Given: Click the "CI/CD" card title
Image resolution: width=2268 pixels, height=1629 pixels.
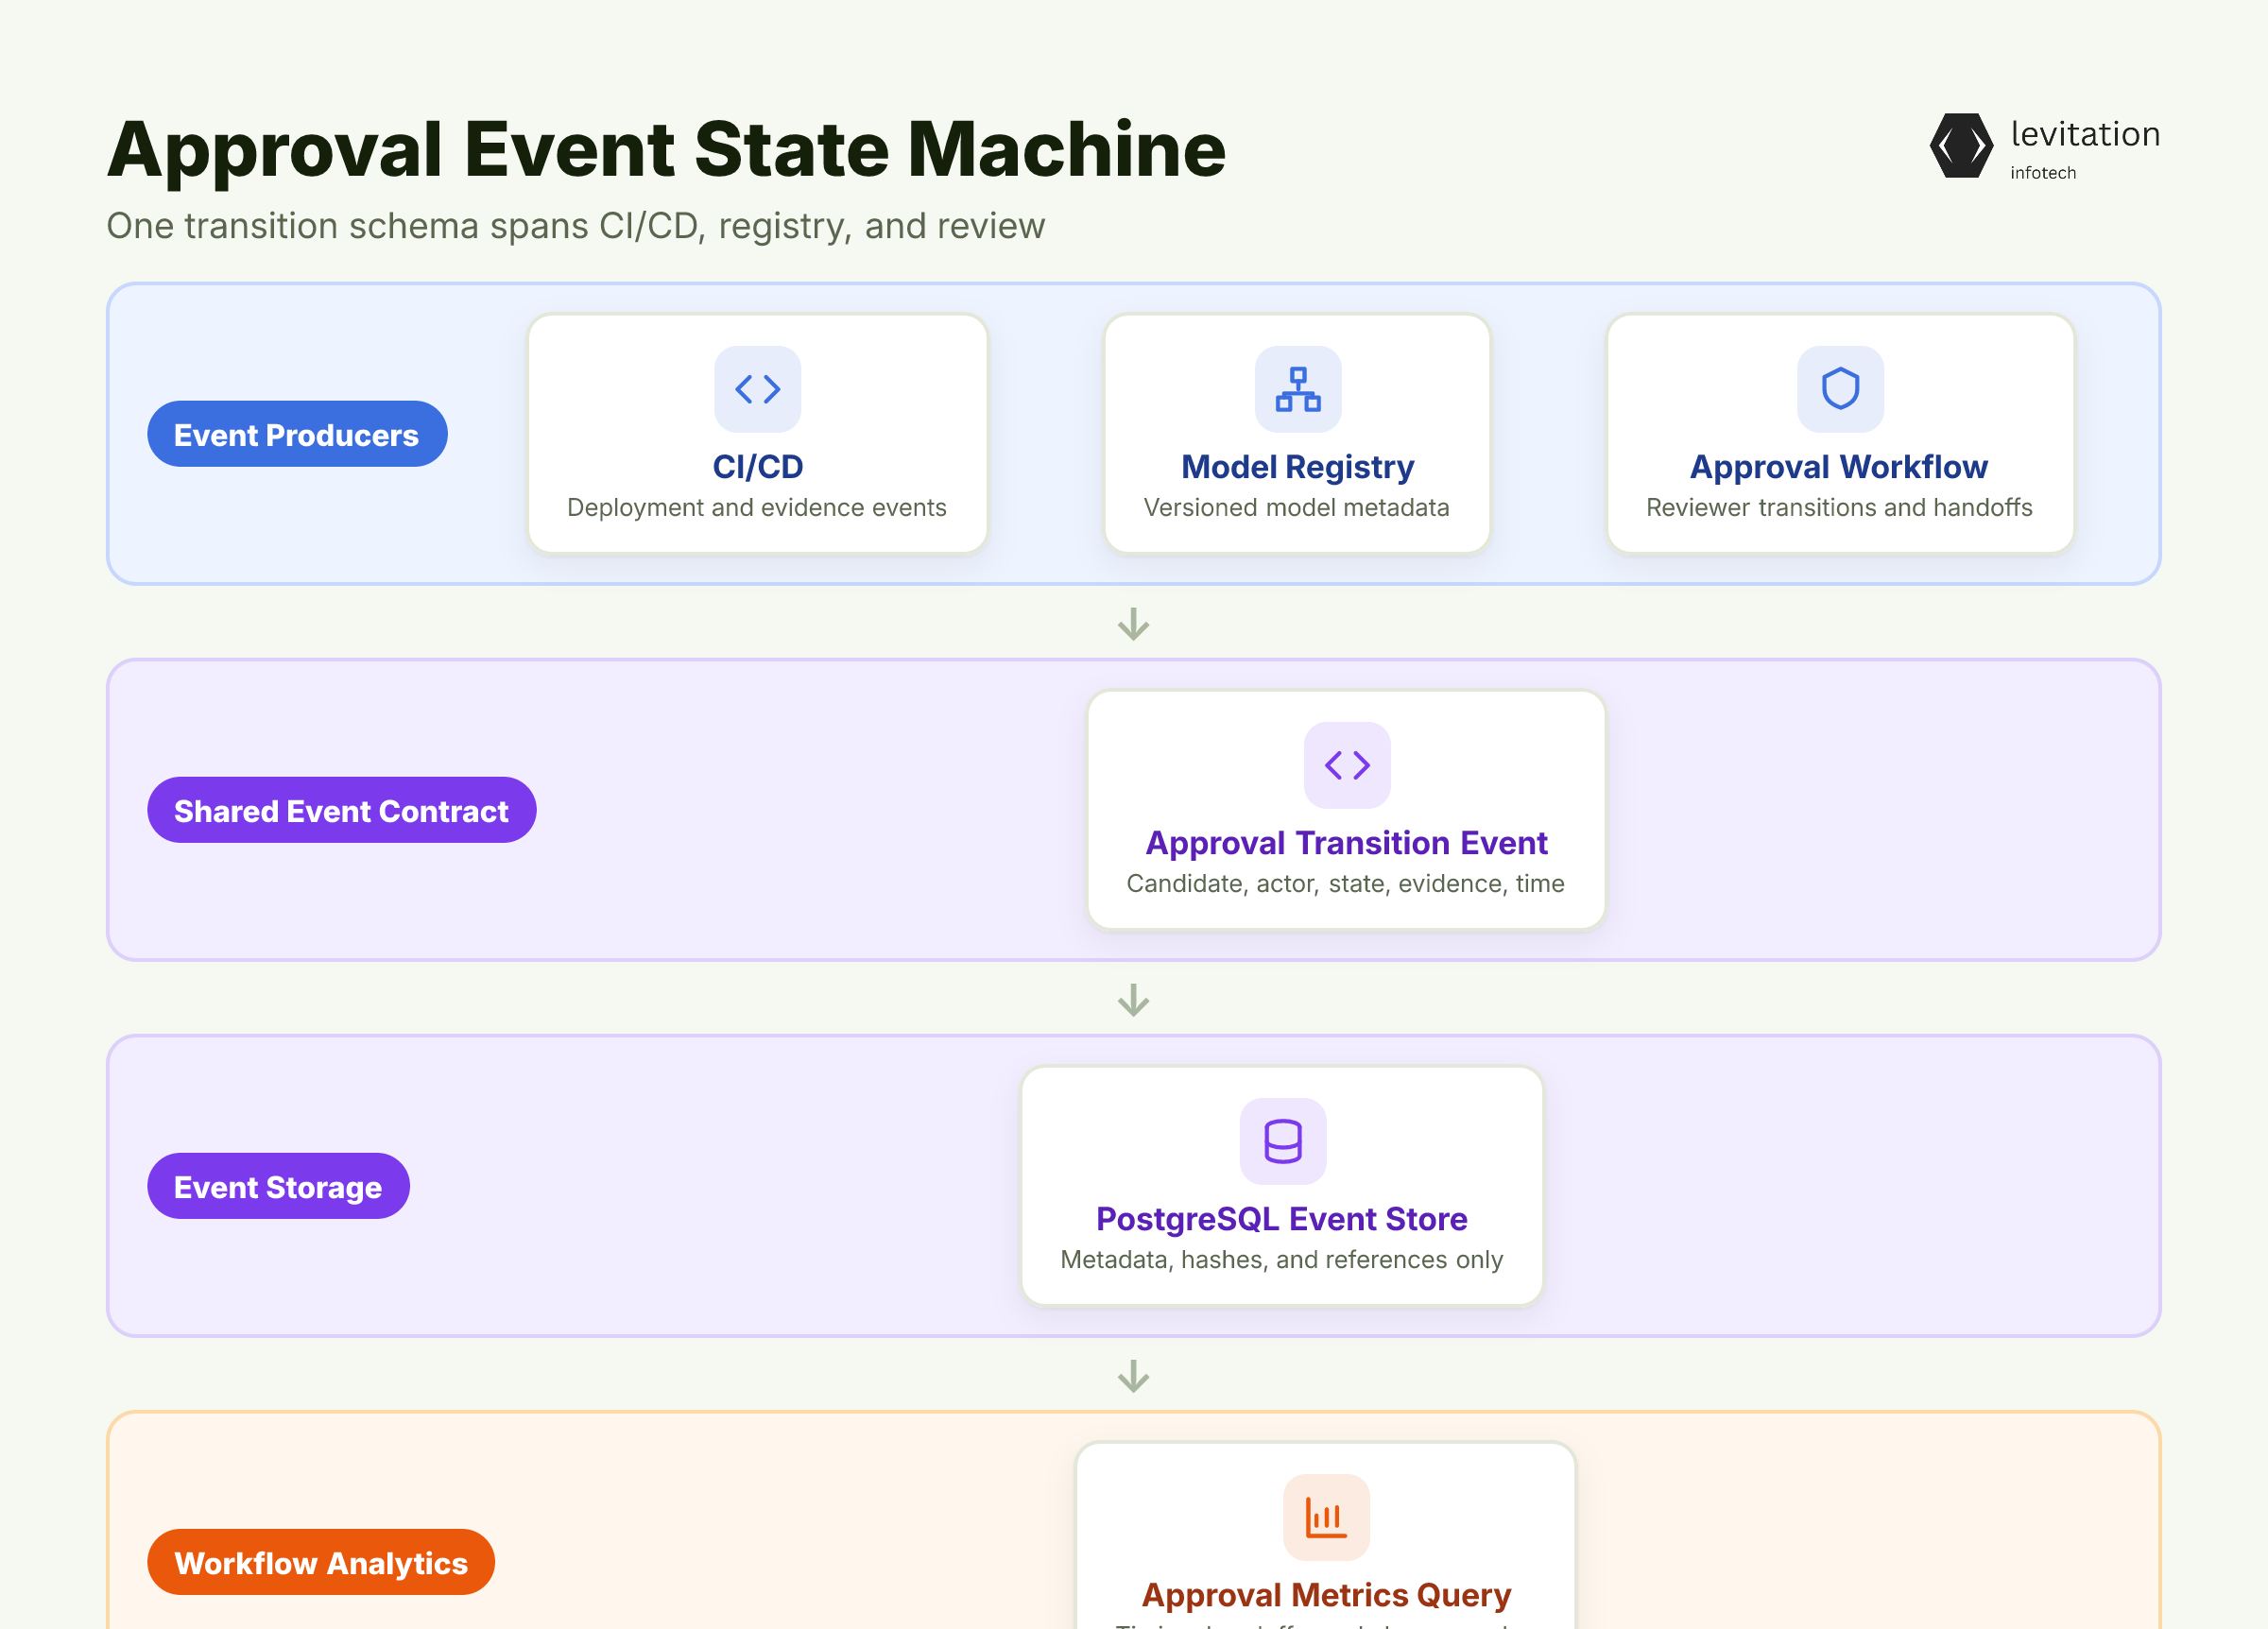Looking at the screenshot, I should (758, 467).
